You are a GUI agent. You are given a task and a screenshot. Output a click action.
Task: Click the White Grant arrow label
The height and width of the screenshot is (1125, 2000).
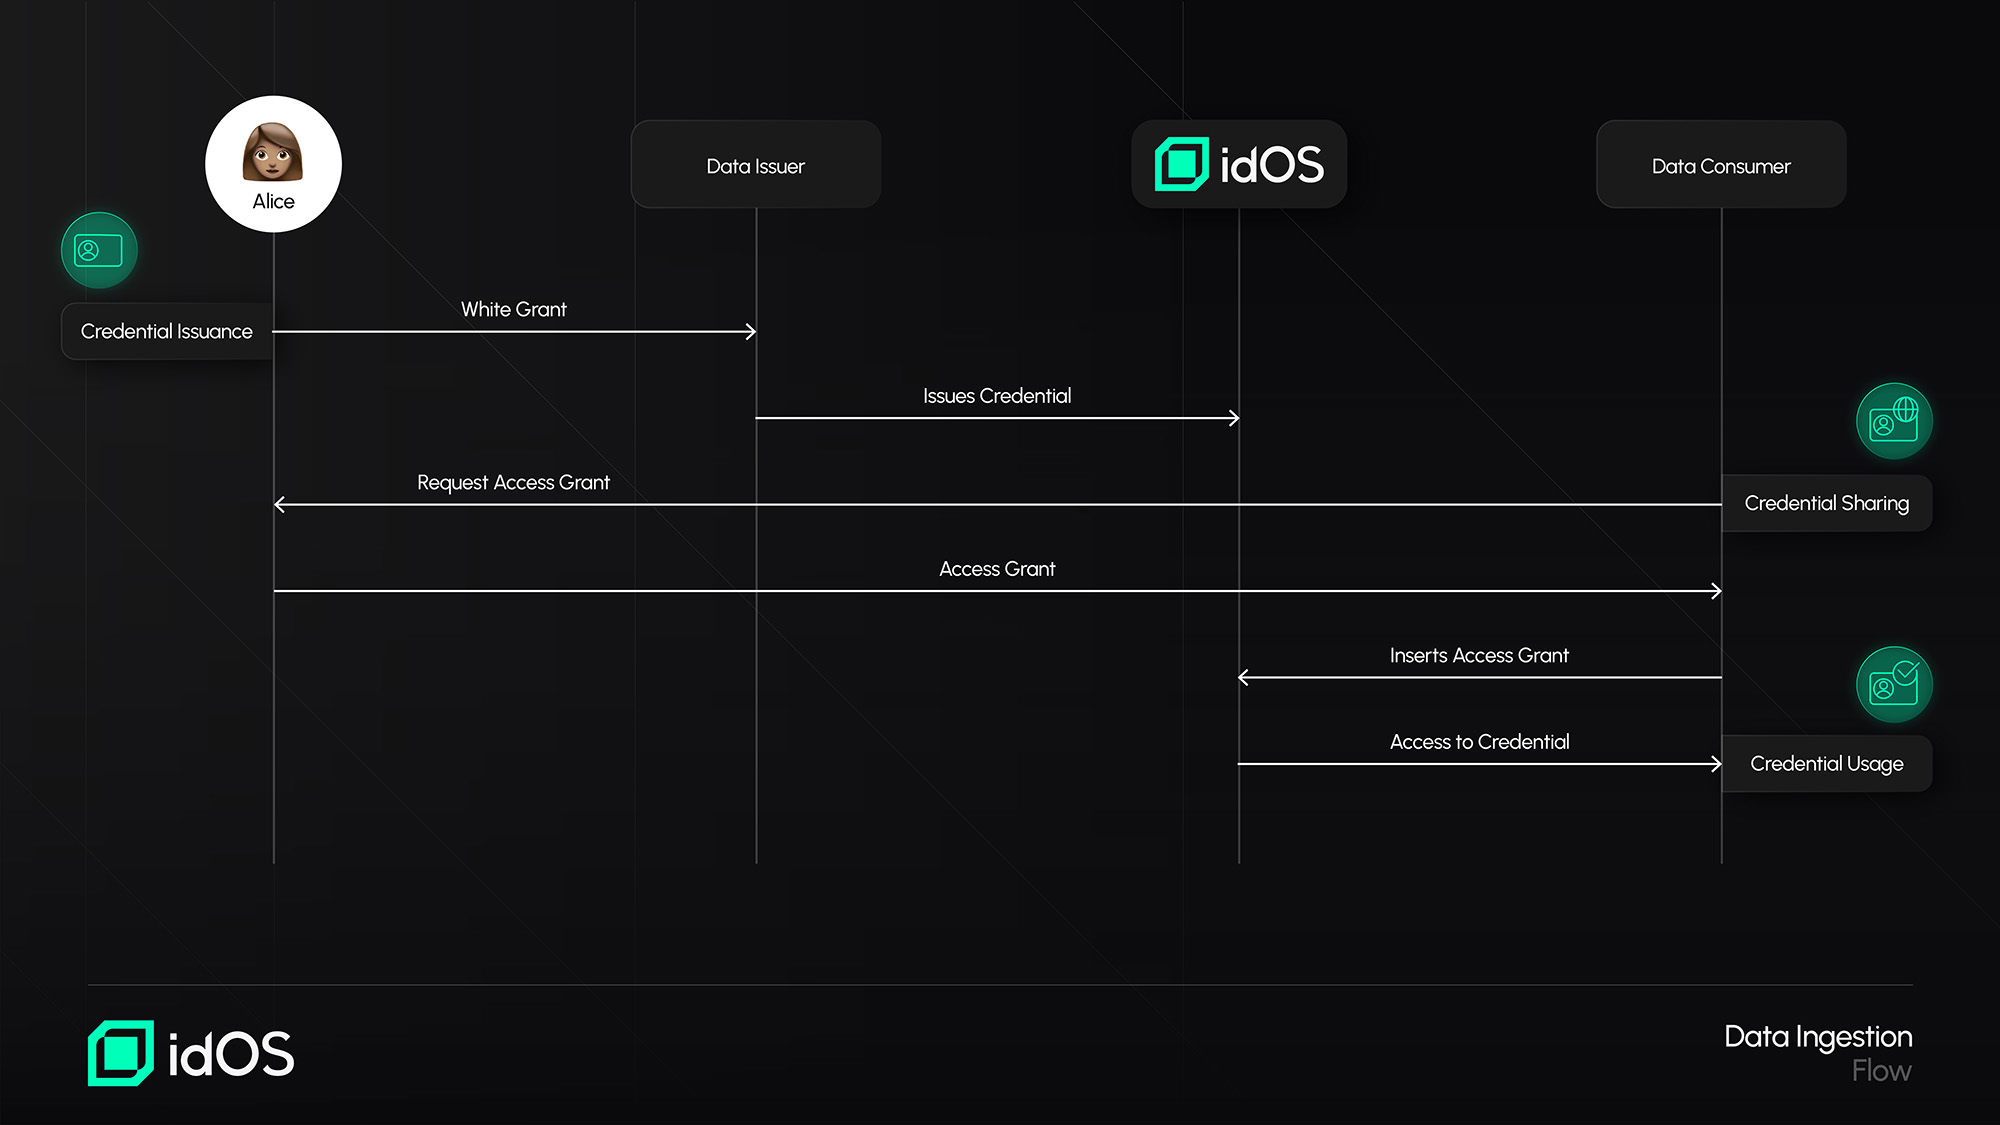point(513,309)
